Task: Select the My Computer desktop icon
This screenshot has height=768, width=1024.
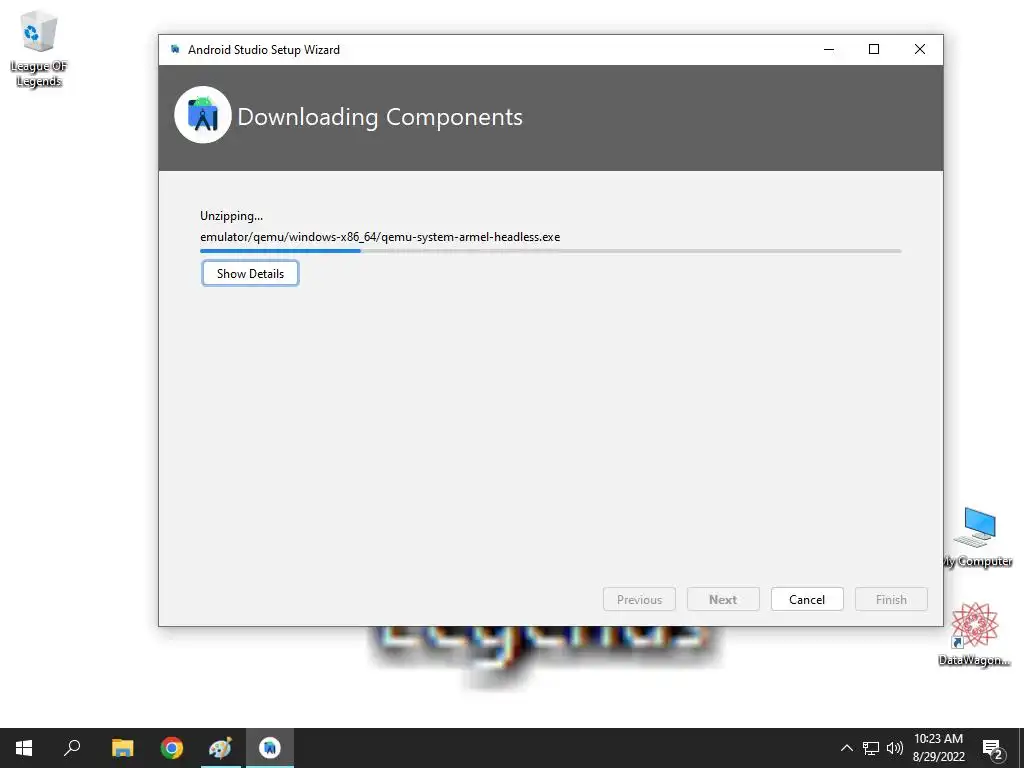Action: (977, 538)
